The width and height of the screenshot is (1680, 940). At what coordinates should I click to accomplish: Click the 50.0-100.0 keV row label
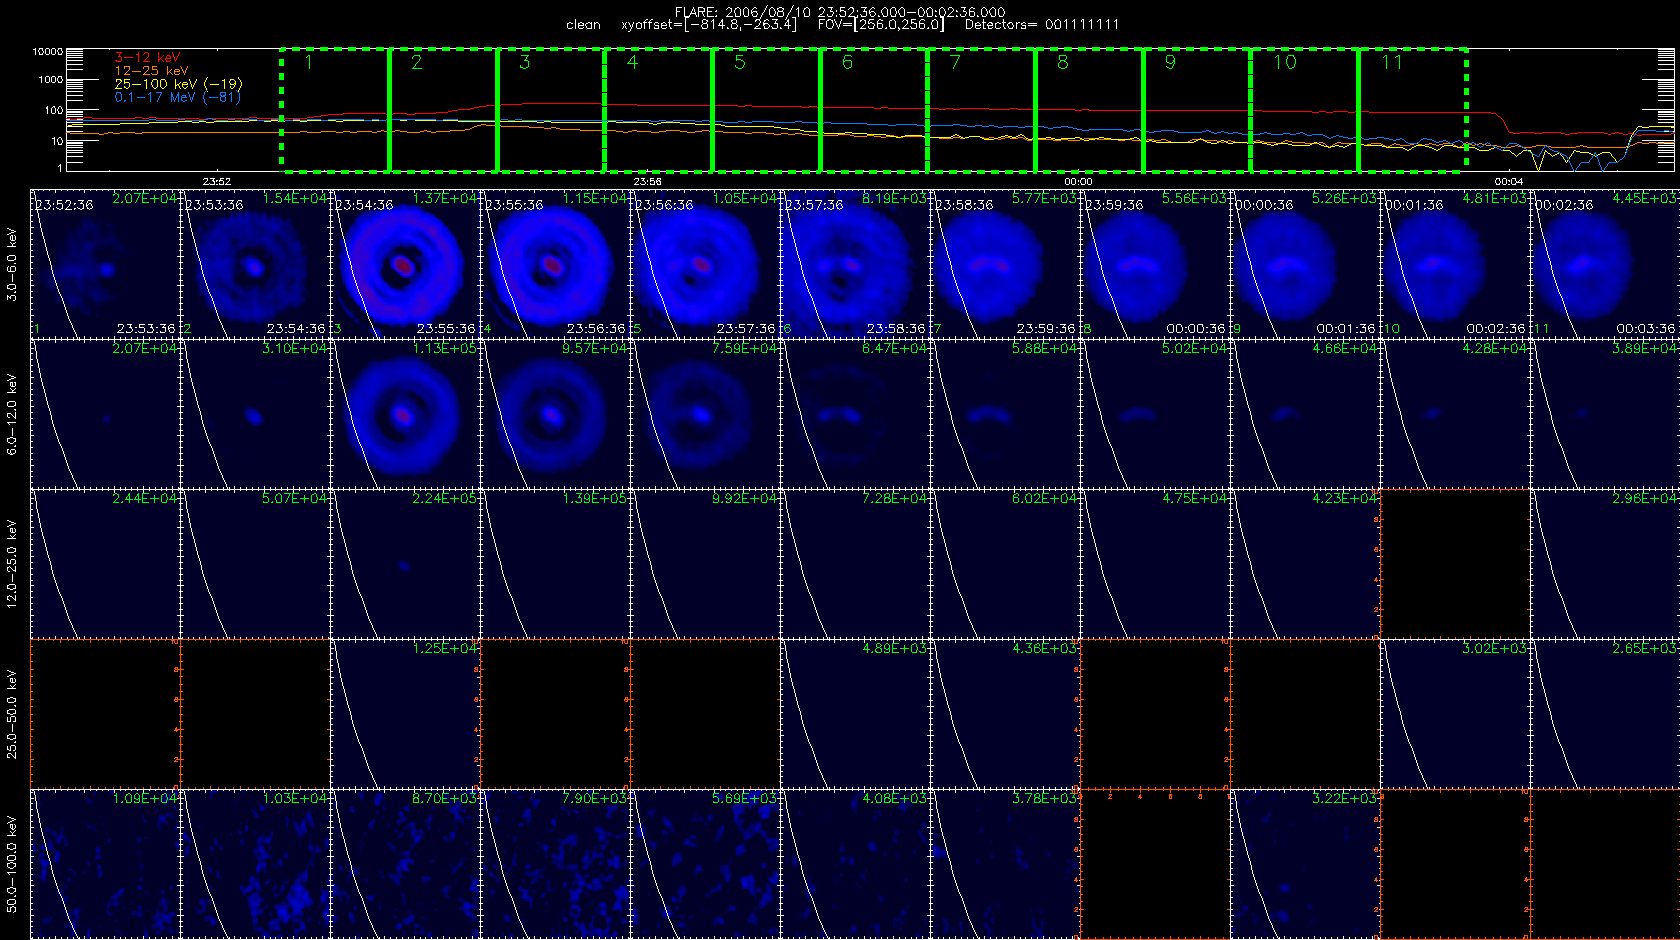coord(12,864)
